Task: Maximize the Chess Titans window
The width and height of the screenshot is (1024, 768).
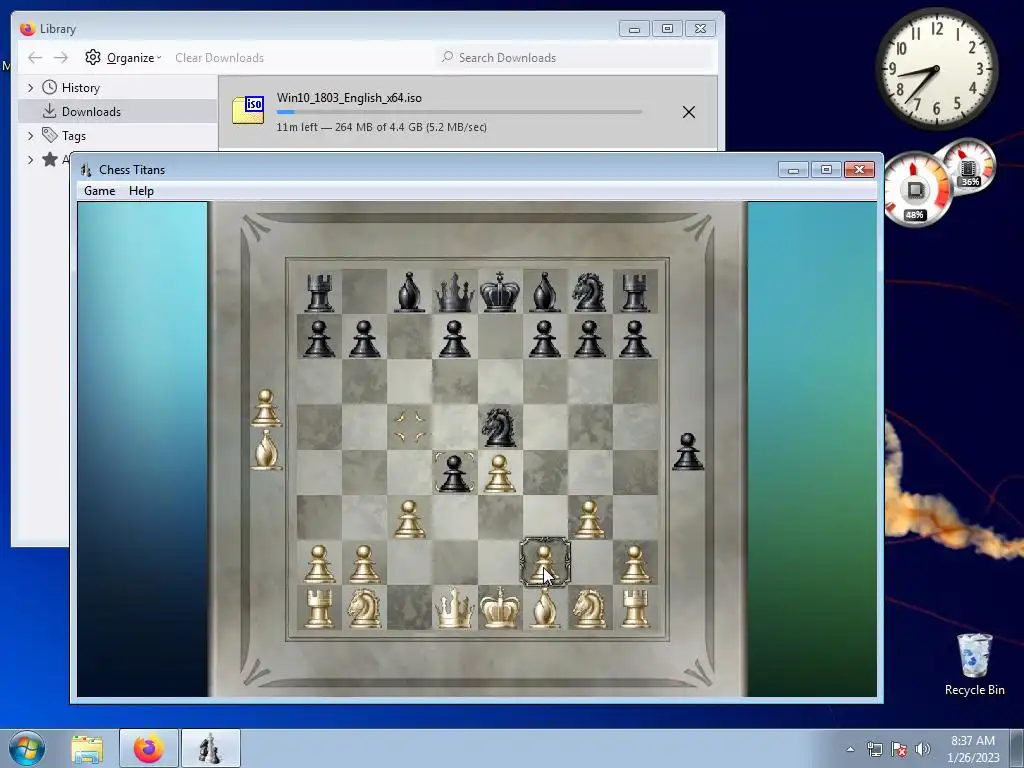Action: point(826,170)
